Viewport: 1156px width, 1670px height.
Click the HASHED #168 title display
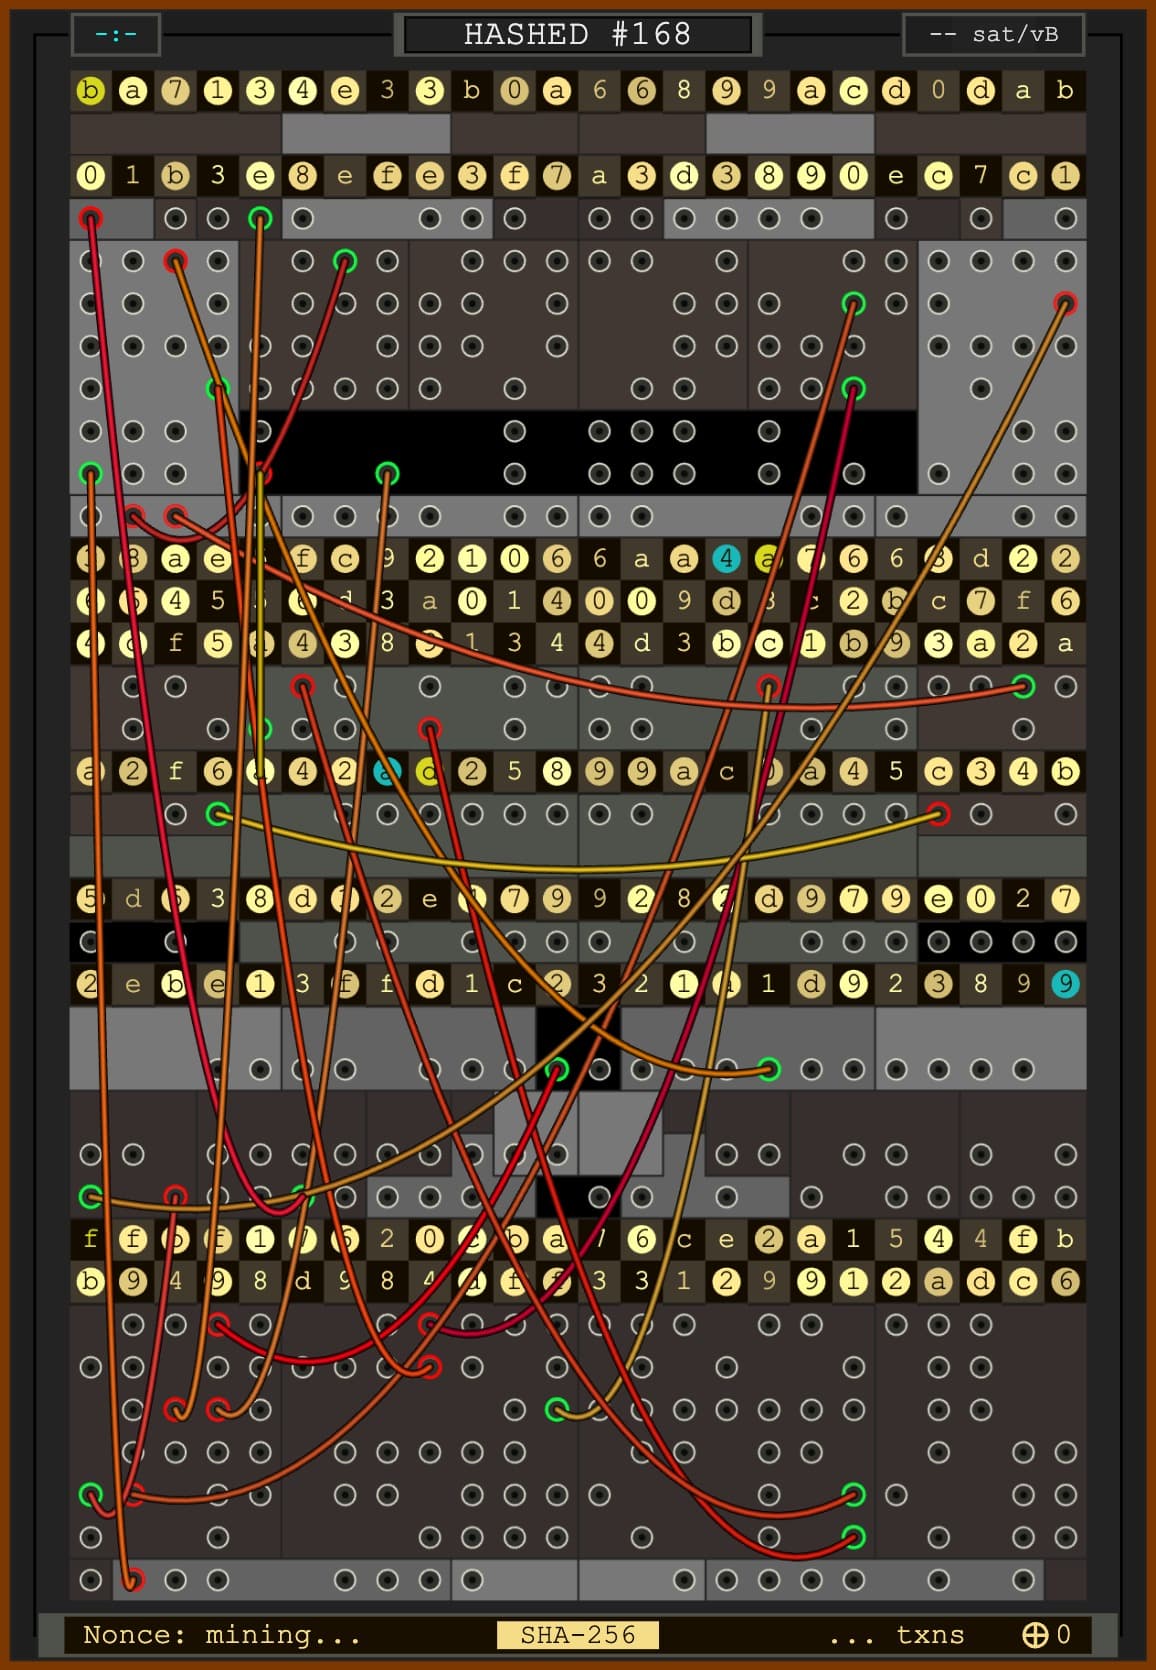[x=577, y=35]
